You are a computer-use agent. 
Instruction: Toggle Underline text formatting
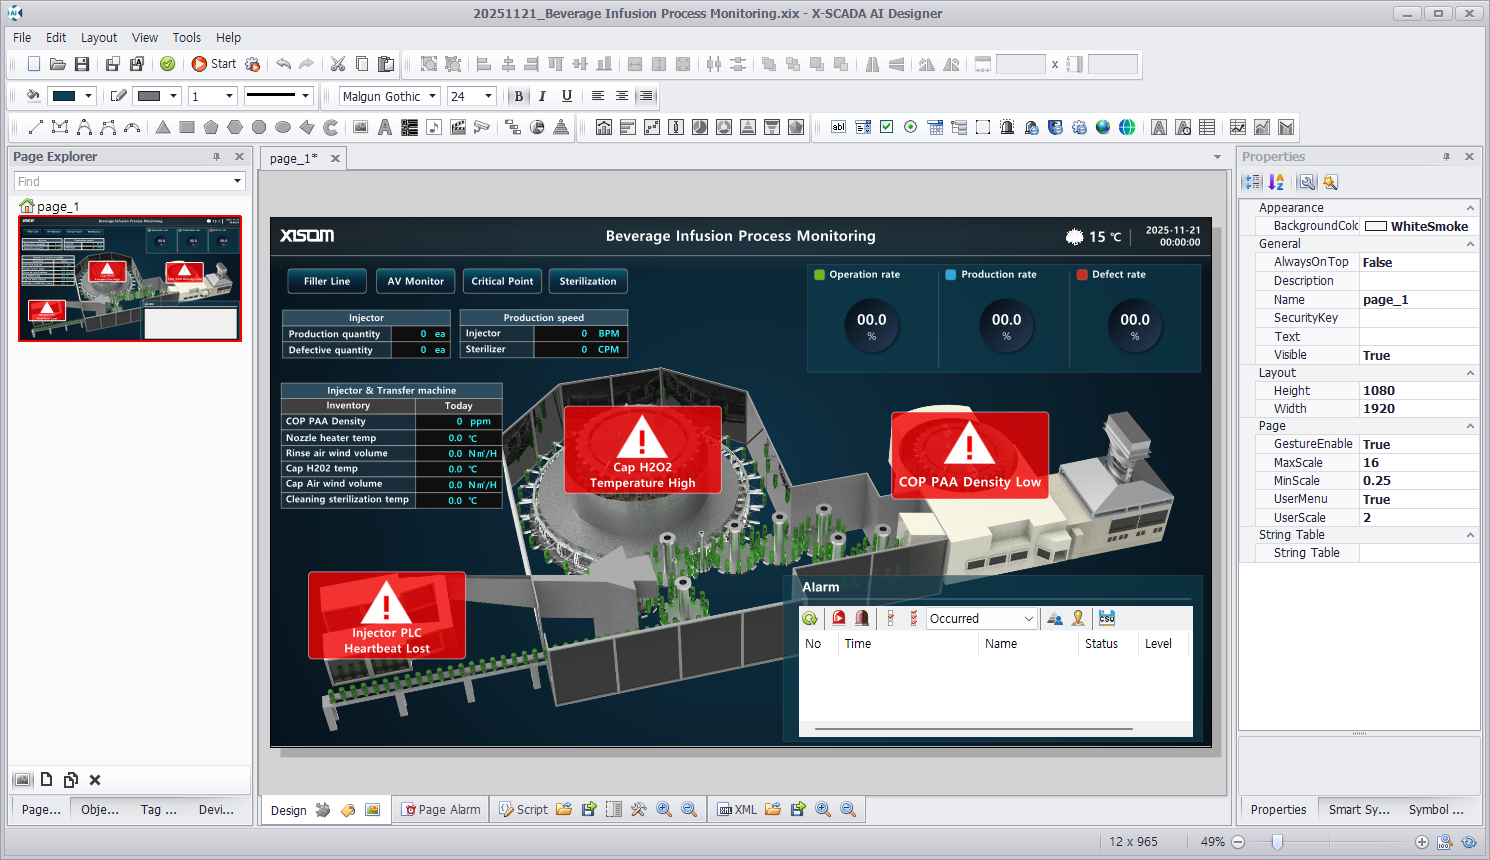click(567, 96)
